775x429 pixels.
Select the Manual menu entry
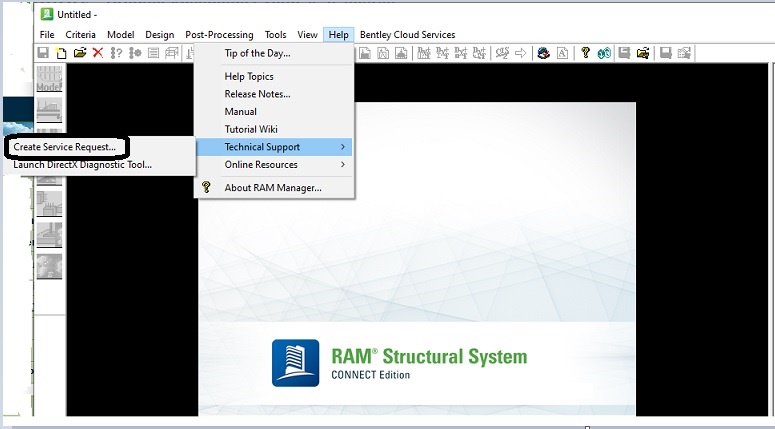coord(274,112)
